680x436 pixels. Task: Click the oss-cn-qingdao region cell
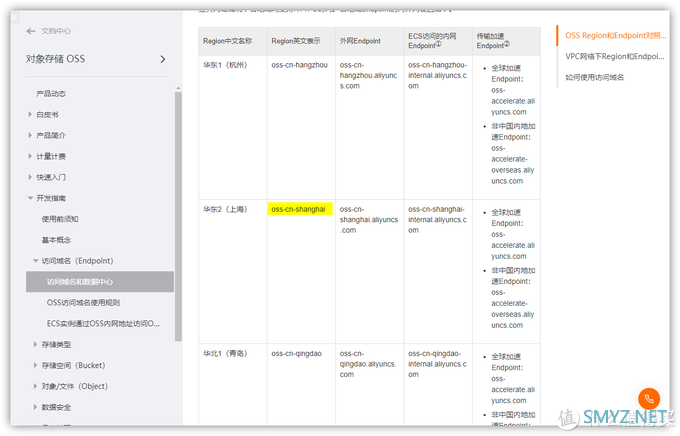pos(297,354)
